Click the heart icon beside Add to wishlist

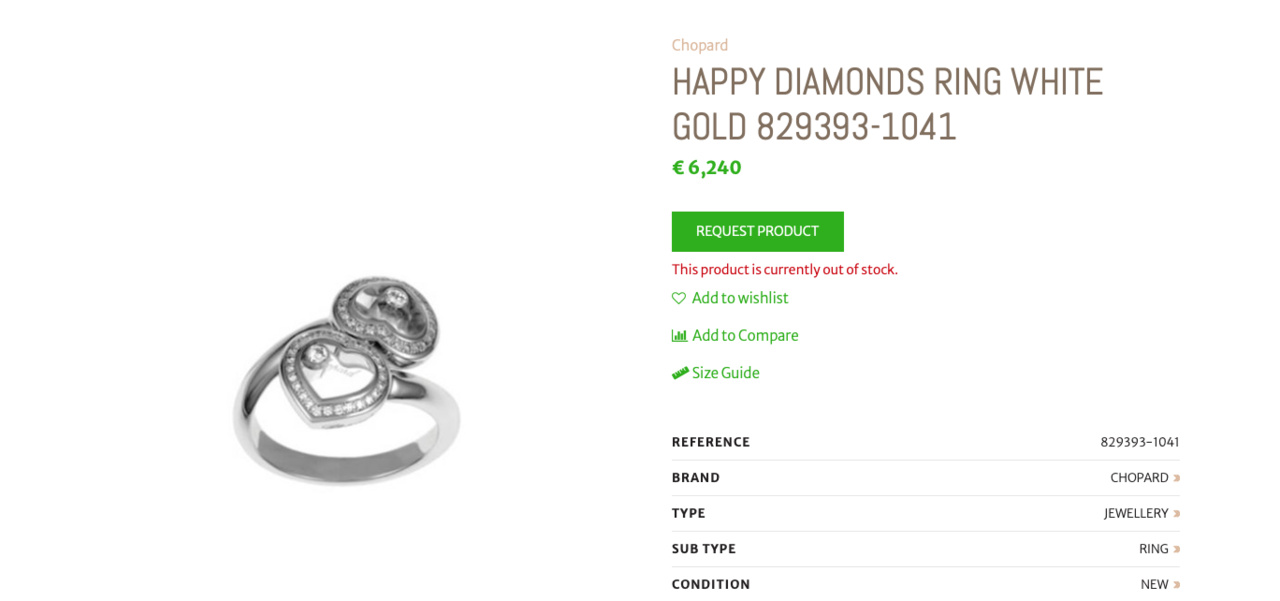679,298
